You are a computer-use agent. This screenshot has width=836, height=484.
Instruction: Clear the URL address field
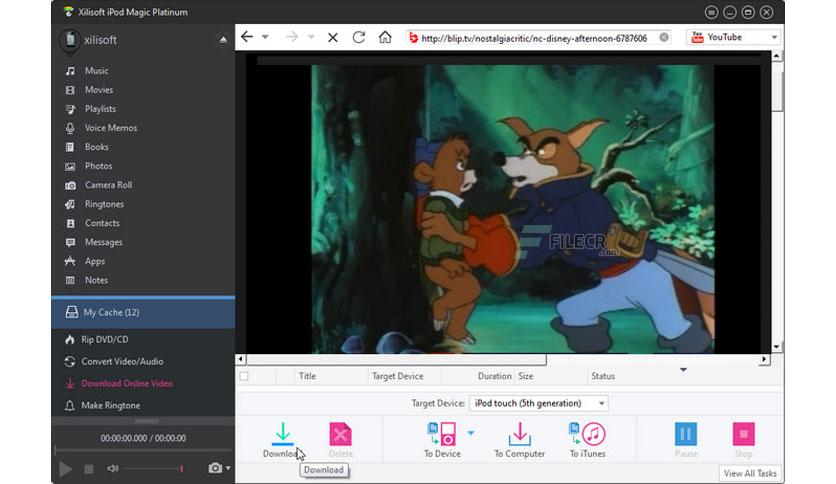click(664, 37)
